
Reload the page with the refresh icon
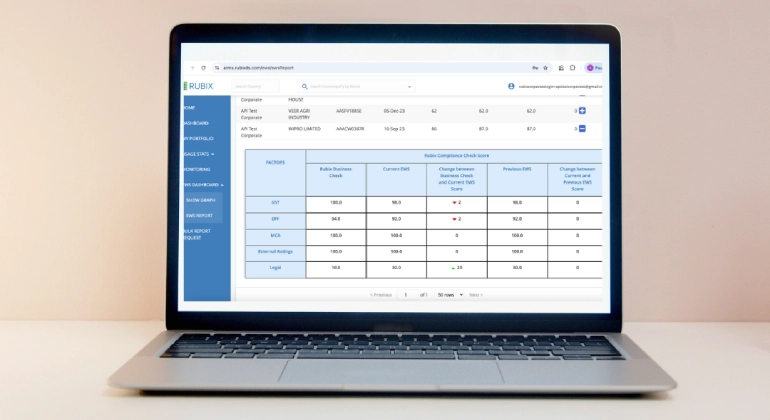pos(203,68)
